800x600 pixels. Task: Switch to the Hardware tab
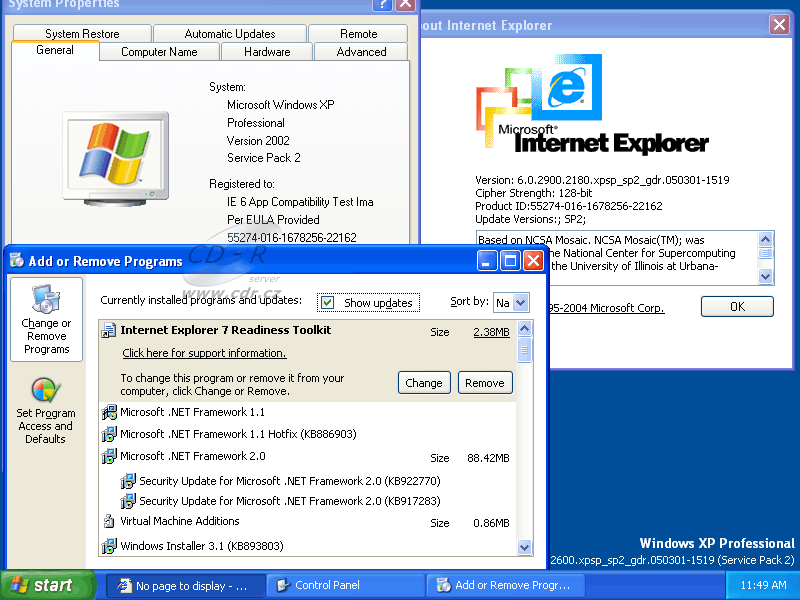[x=267, y=52]
